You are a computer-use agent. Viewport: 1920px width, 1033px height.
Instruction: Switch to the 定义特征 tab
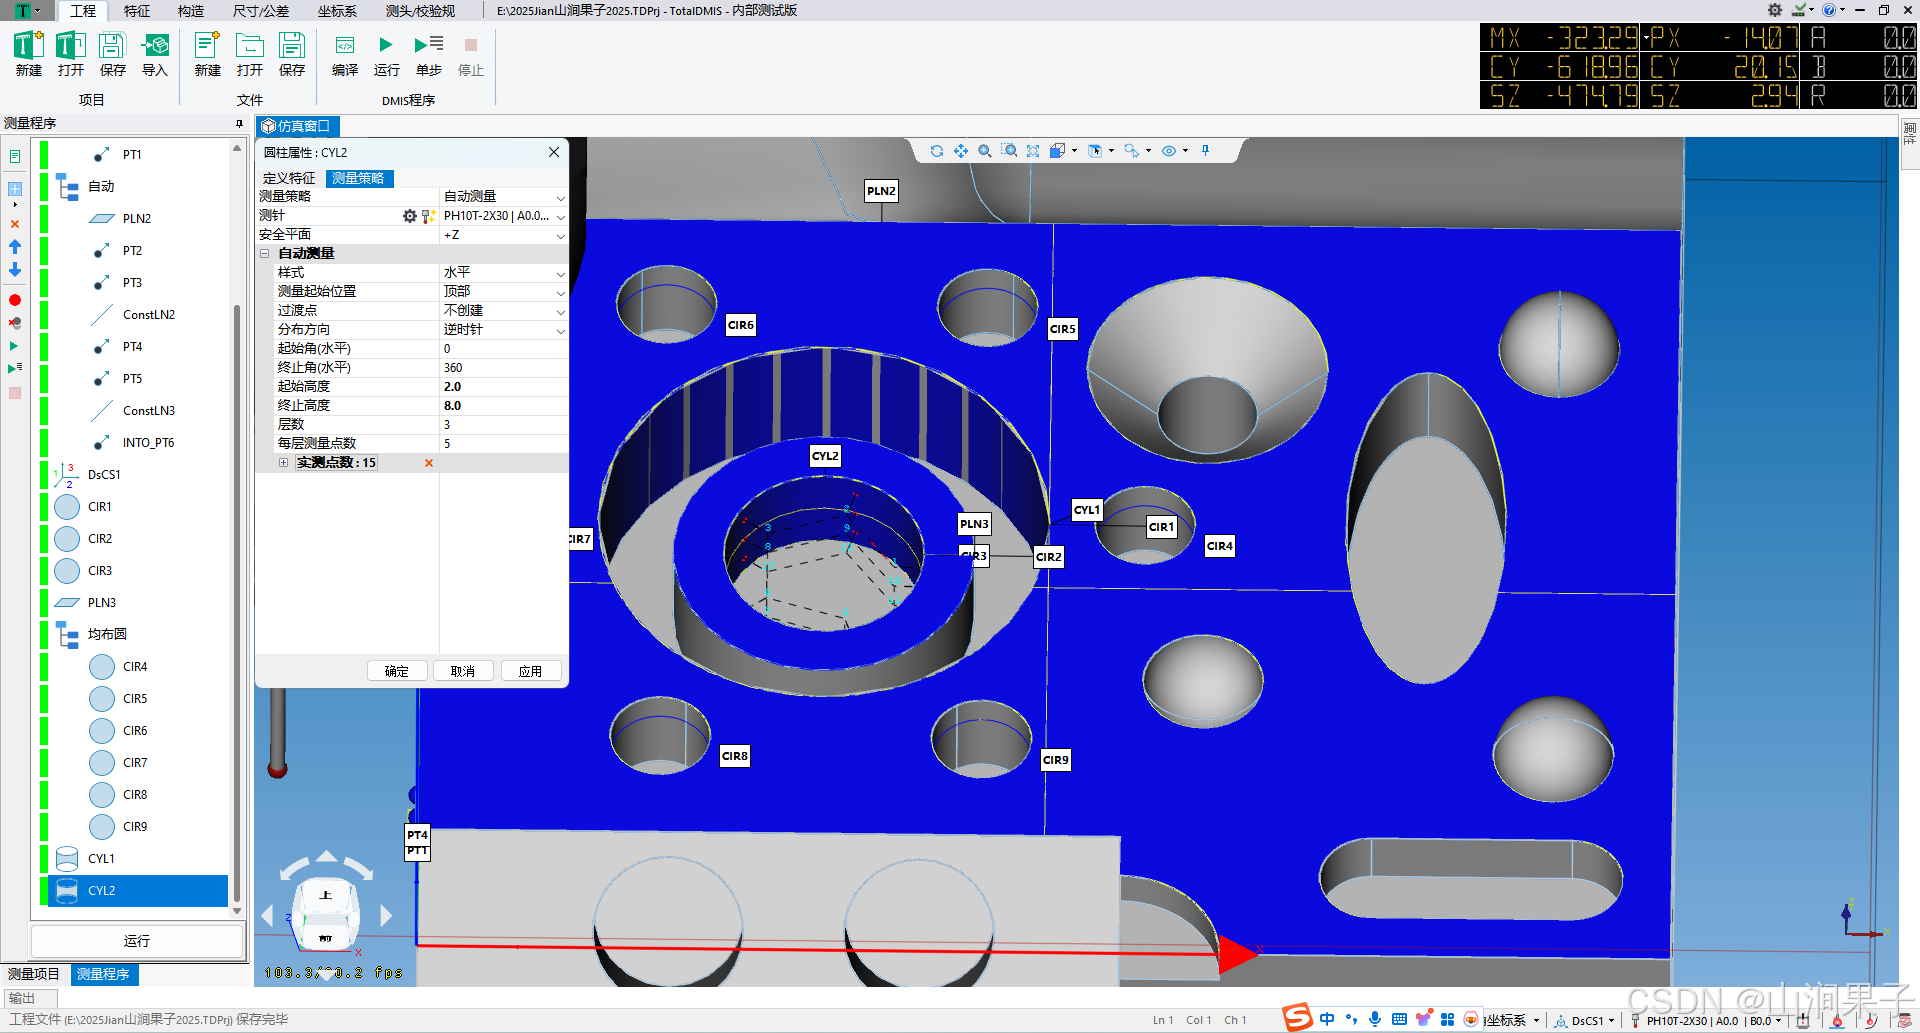289,178
